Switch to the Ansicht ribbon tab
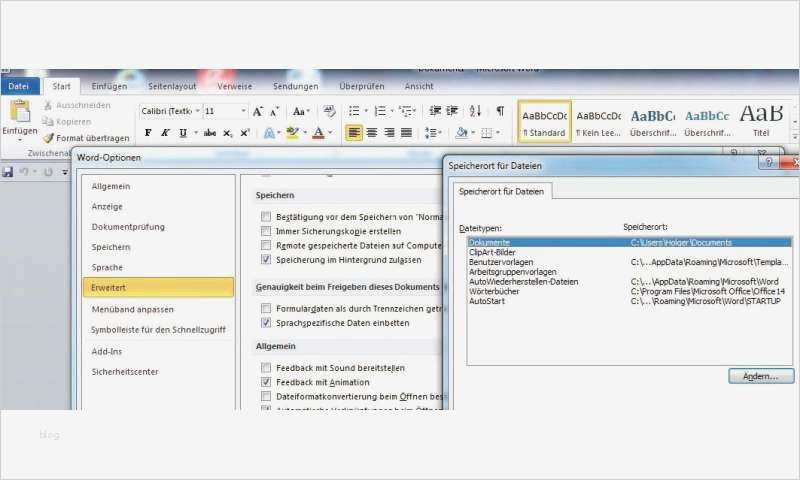This screenshot has height=480, width=800. click(419, 86)
